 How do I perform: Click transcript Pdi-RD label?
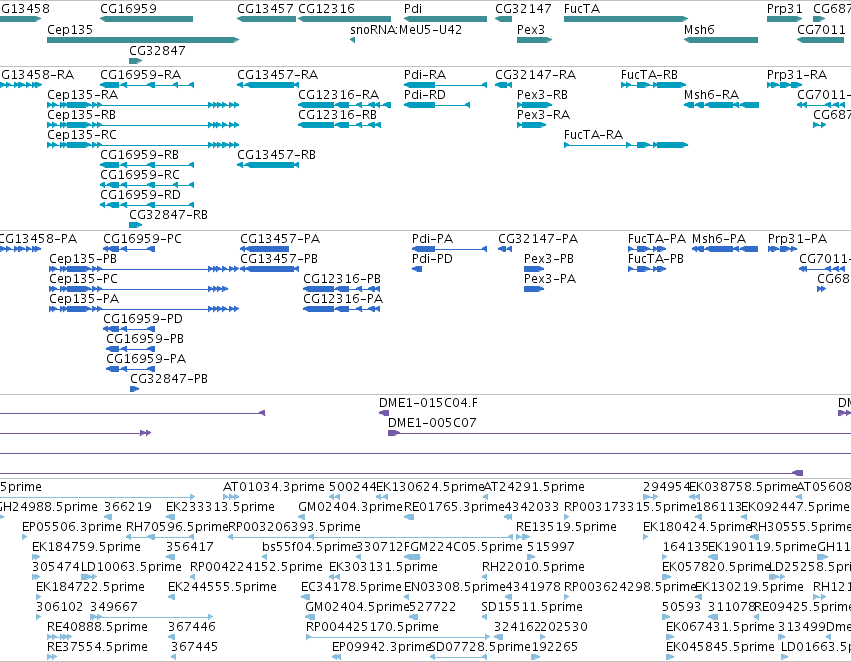(x=425, y=95)
